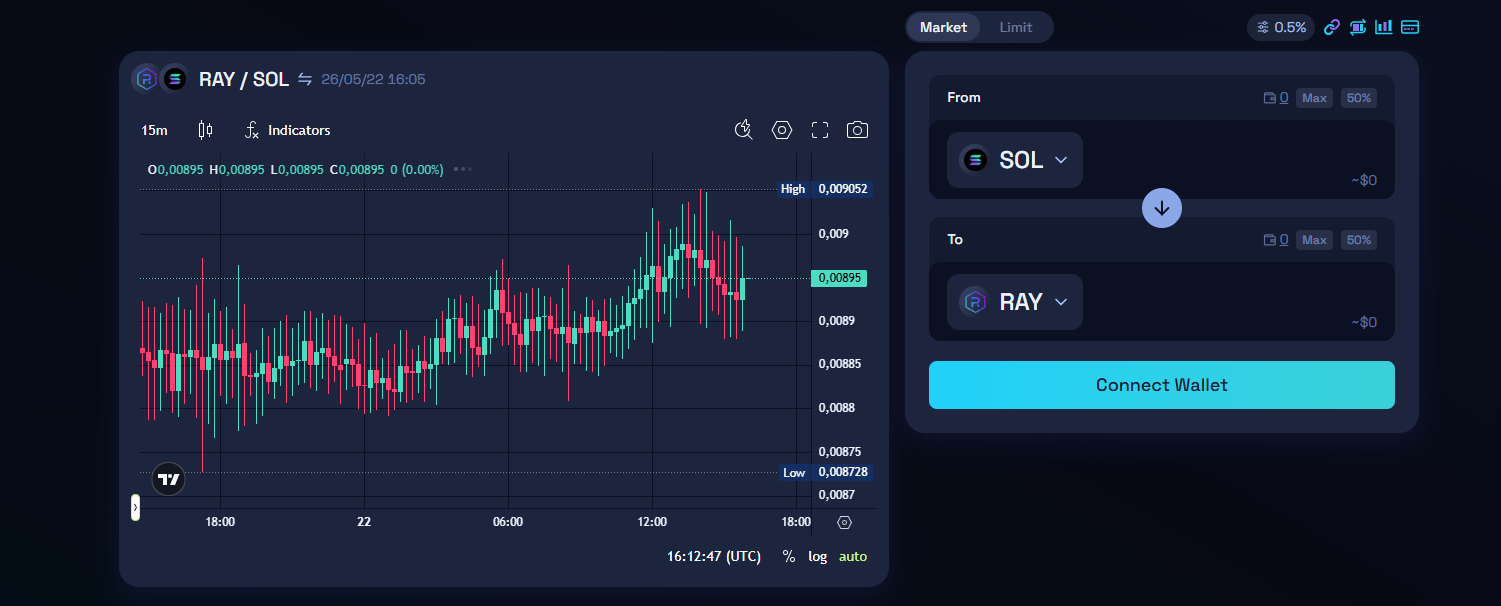The width and height of the screenshot is (1501, 606).
Task: Click 50% in the To section
Action: click(x=1358, y=240)
